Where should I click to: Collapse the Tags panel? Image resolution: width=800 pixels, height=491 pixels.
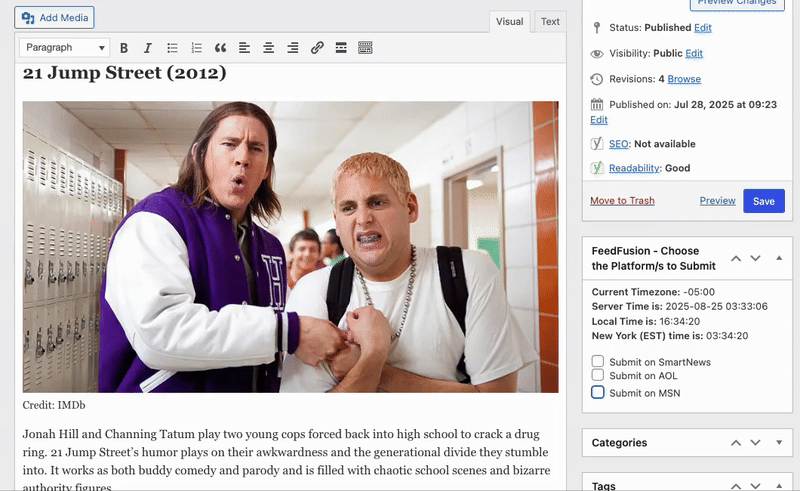click(779, 486)
